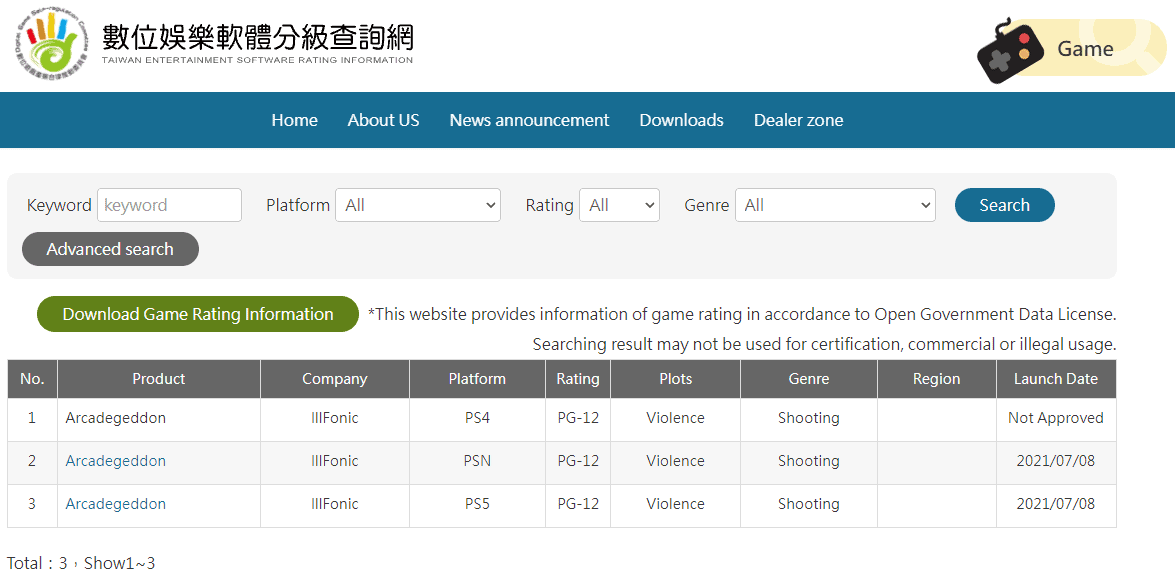Screen dimensions: 1175x581
Task: Open the Rating dropdown
Action: [619, 205]
